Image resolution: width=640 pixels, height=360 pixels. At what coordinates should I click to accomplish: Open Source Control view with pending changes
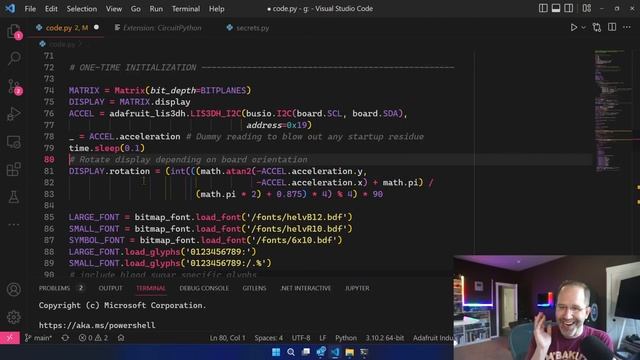(x=14, y=86)
